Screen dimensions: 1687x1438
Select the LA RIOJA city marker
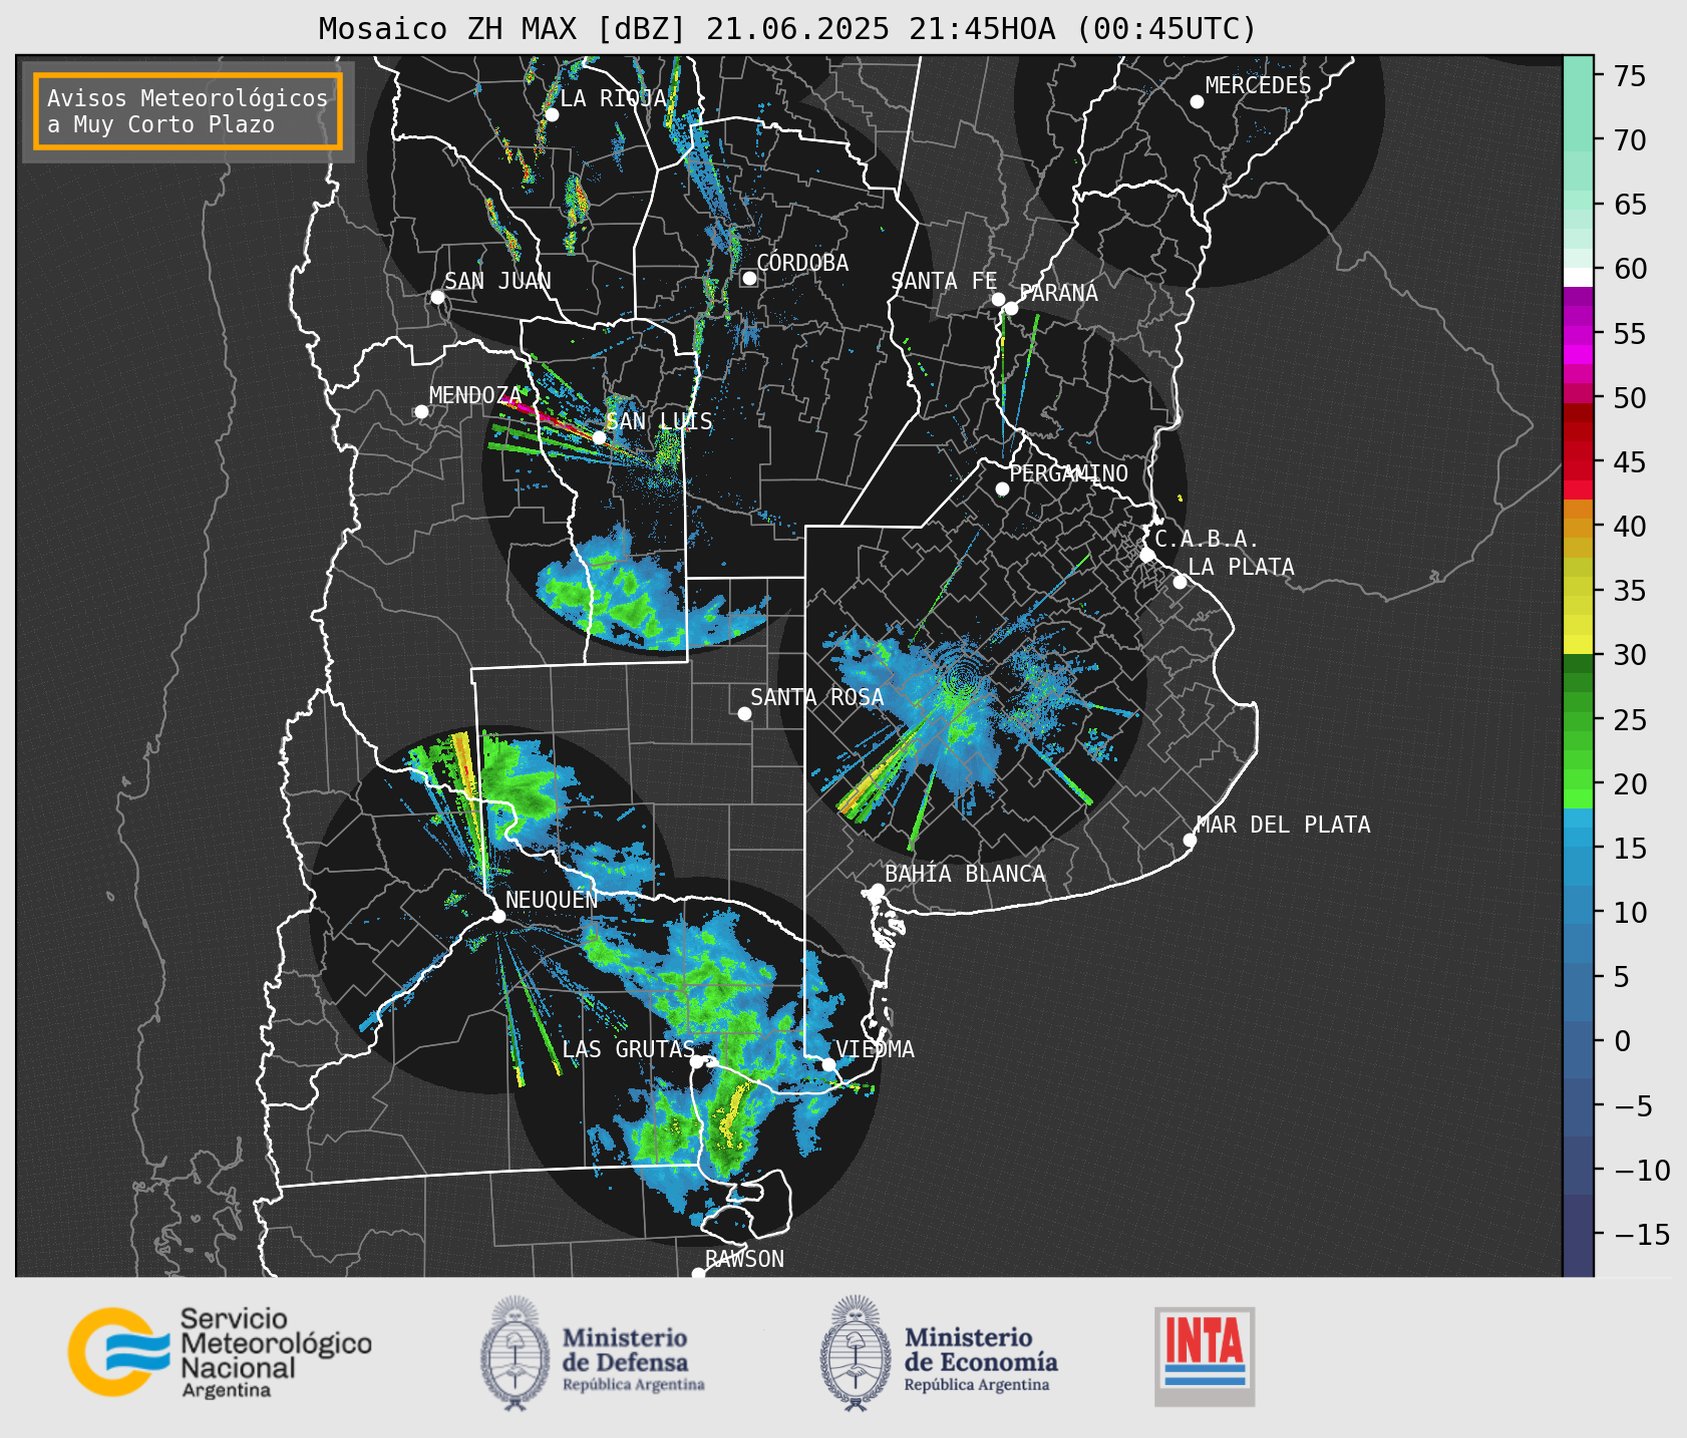click(x=551, y=115)
